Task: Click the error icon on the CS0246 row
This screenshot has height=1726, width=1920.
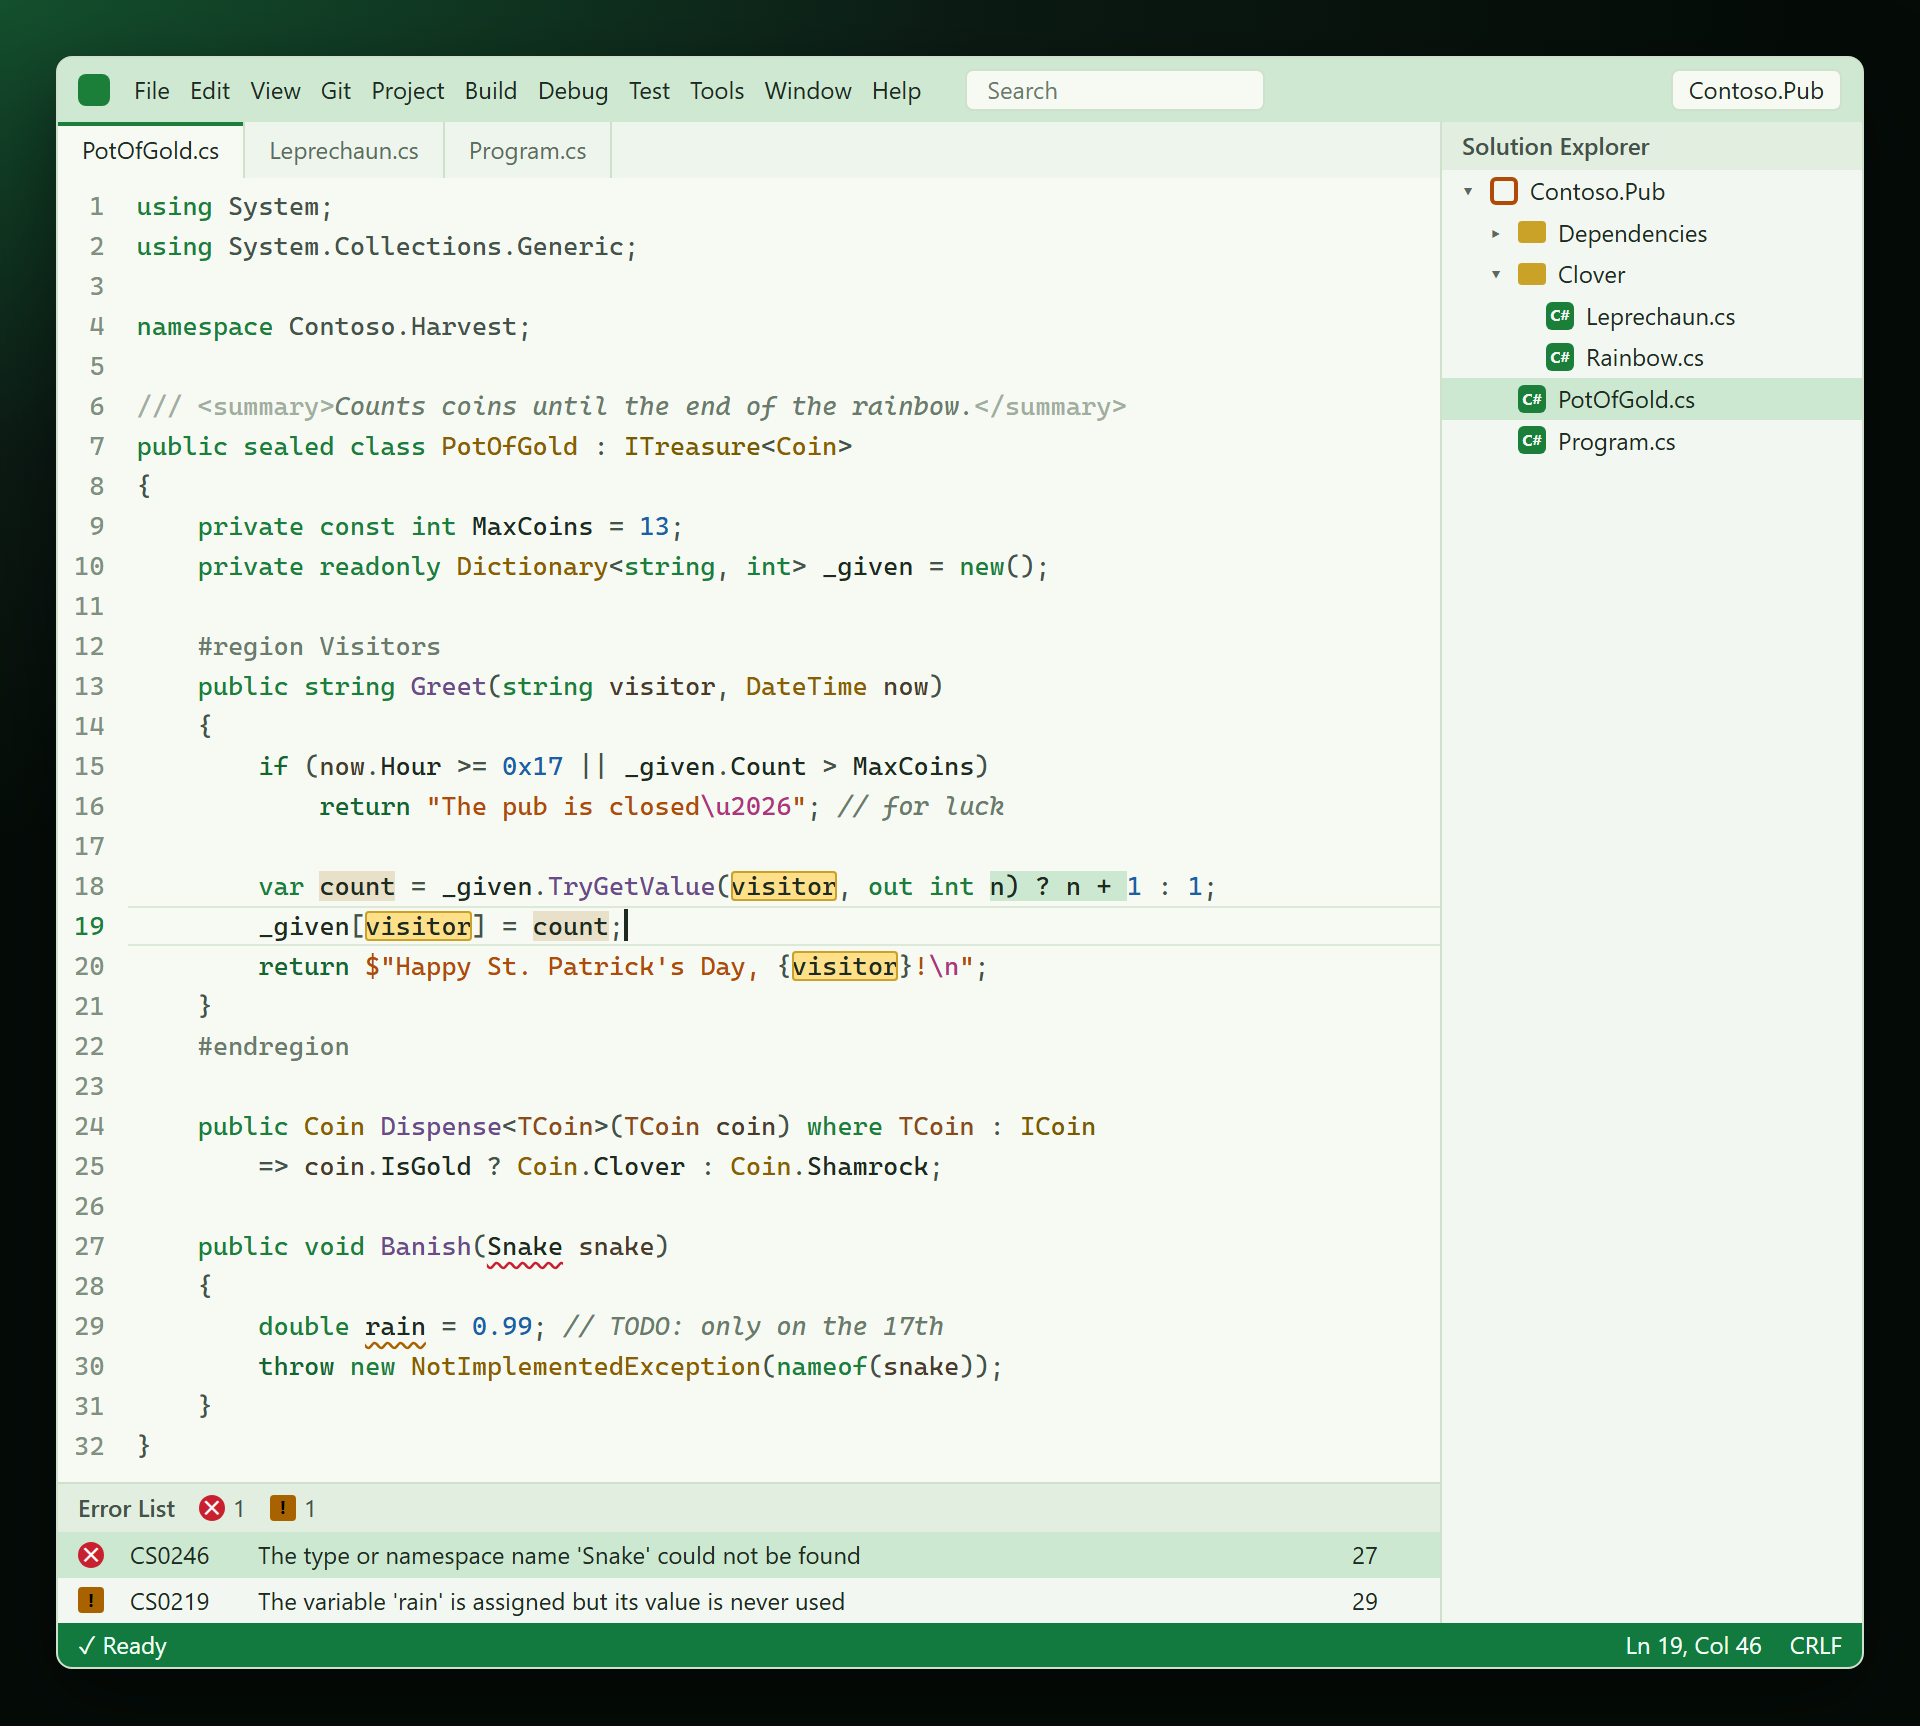Action: tap(91, 1555)
